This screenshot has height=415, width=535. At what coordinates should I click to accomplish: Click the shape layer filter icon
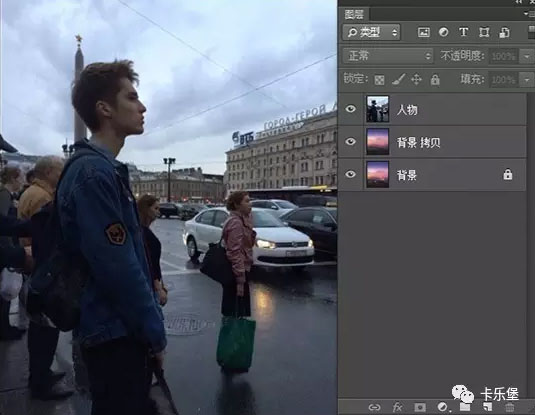pos(484,32)
